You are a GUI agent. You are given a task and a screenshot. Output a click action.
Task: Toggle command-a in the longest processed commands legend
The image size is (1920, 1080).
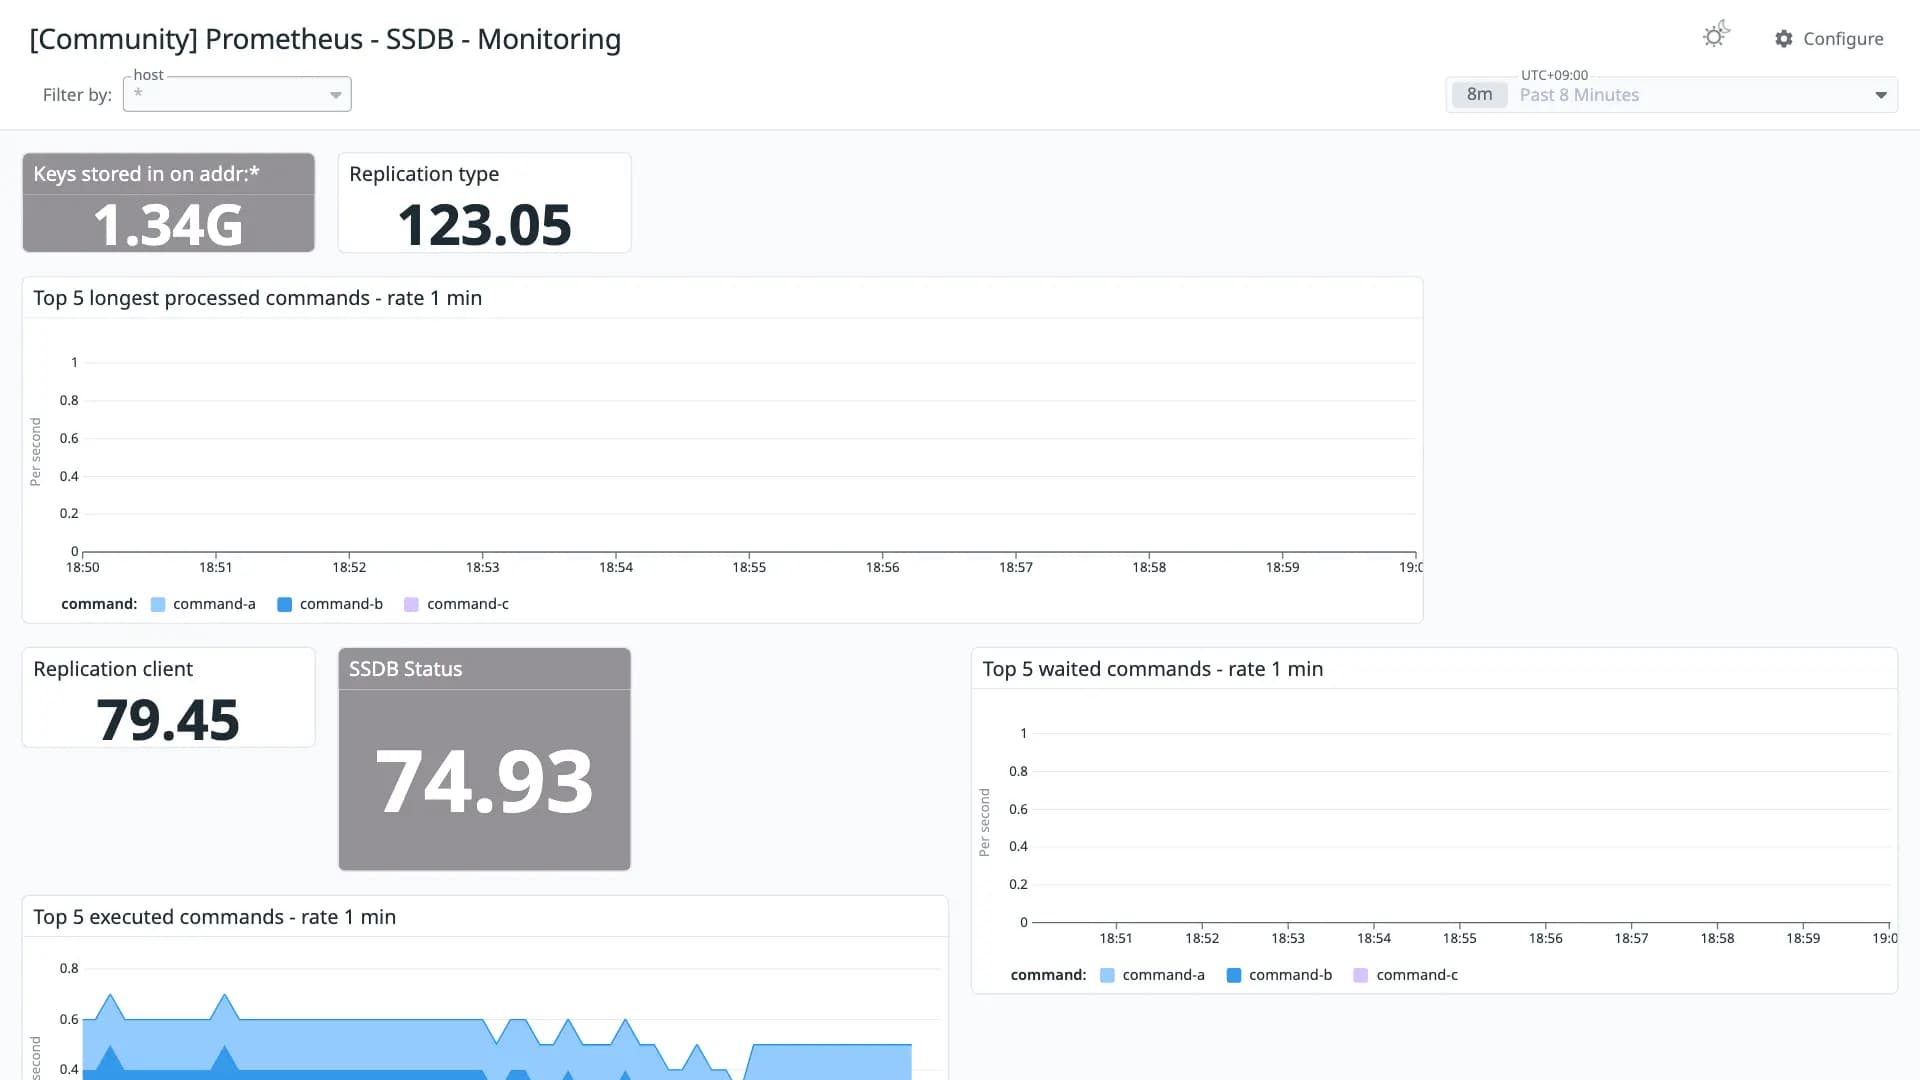[203, 604]
